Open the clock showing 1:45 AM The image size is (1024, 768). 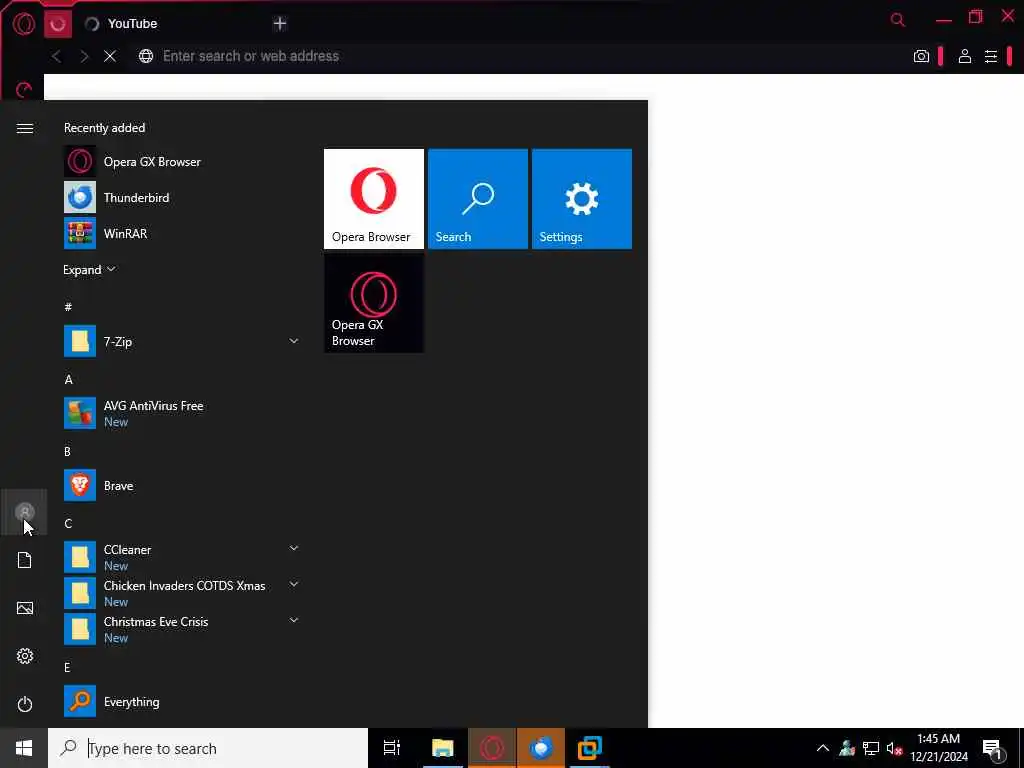click(938, 748)
